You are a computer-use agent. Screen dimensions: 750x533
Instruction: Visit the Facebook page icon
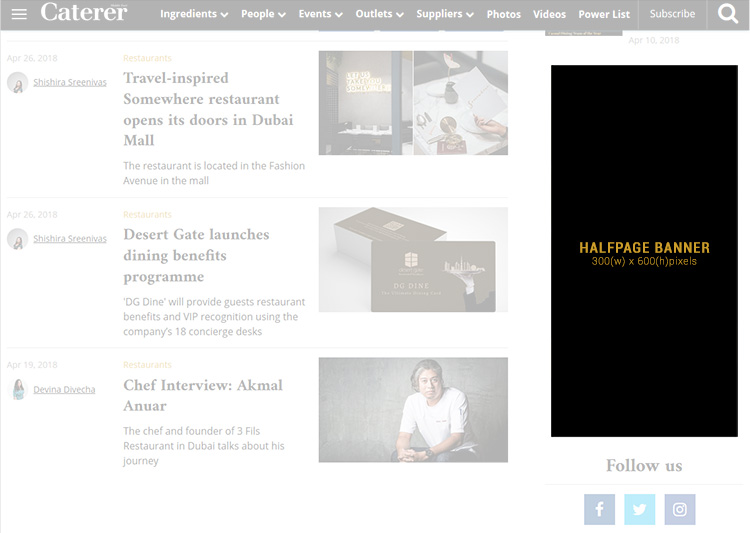pyautogui.click(x=599, y=510)
